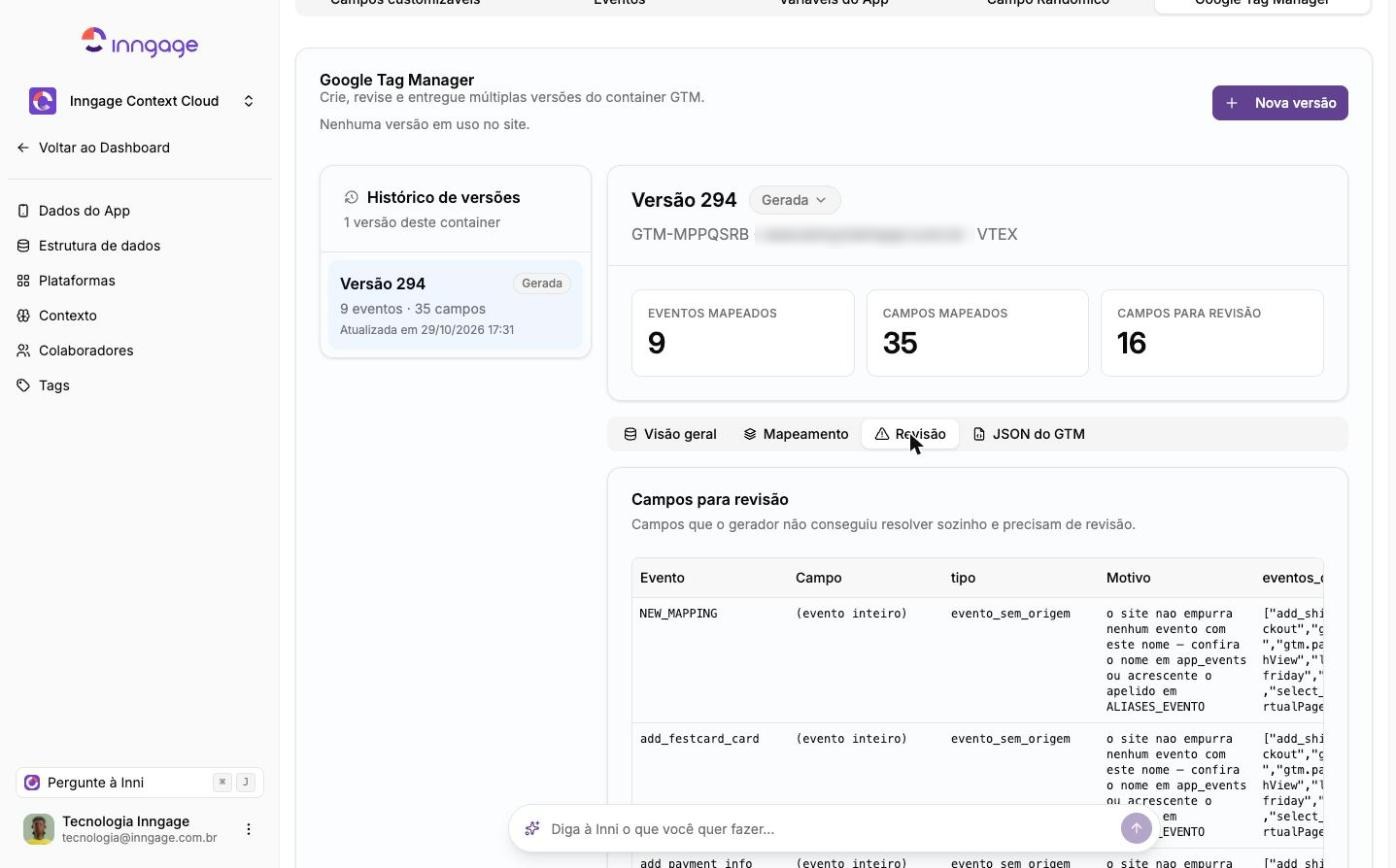This screenshot has height=868, width=1396.
Task: Click the Motivo column header
Action: 1129,578
